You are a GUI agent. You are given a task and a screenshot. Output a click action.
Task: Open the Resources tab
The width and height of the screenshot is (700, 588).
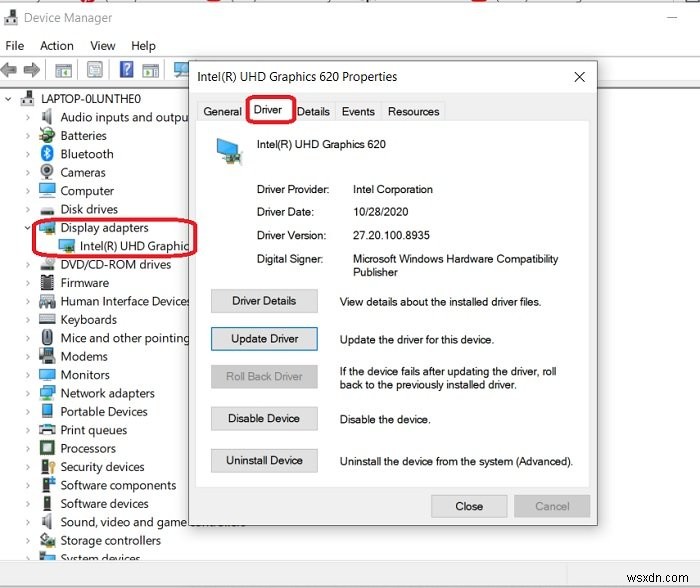[x=413, y=111]
